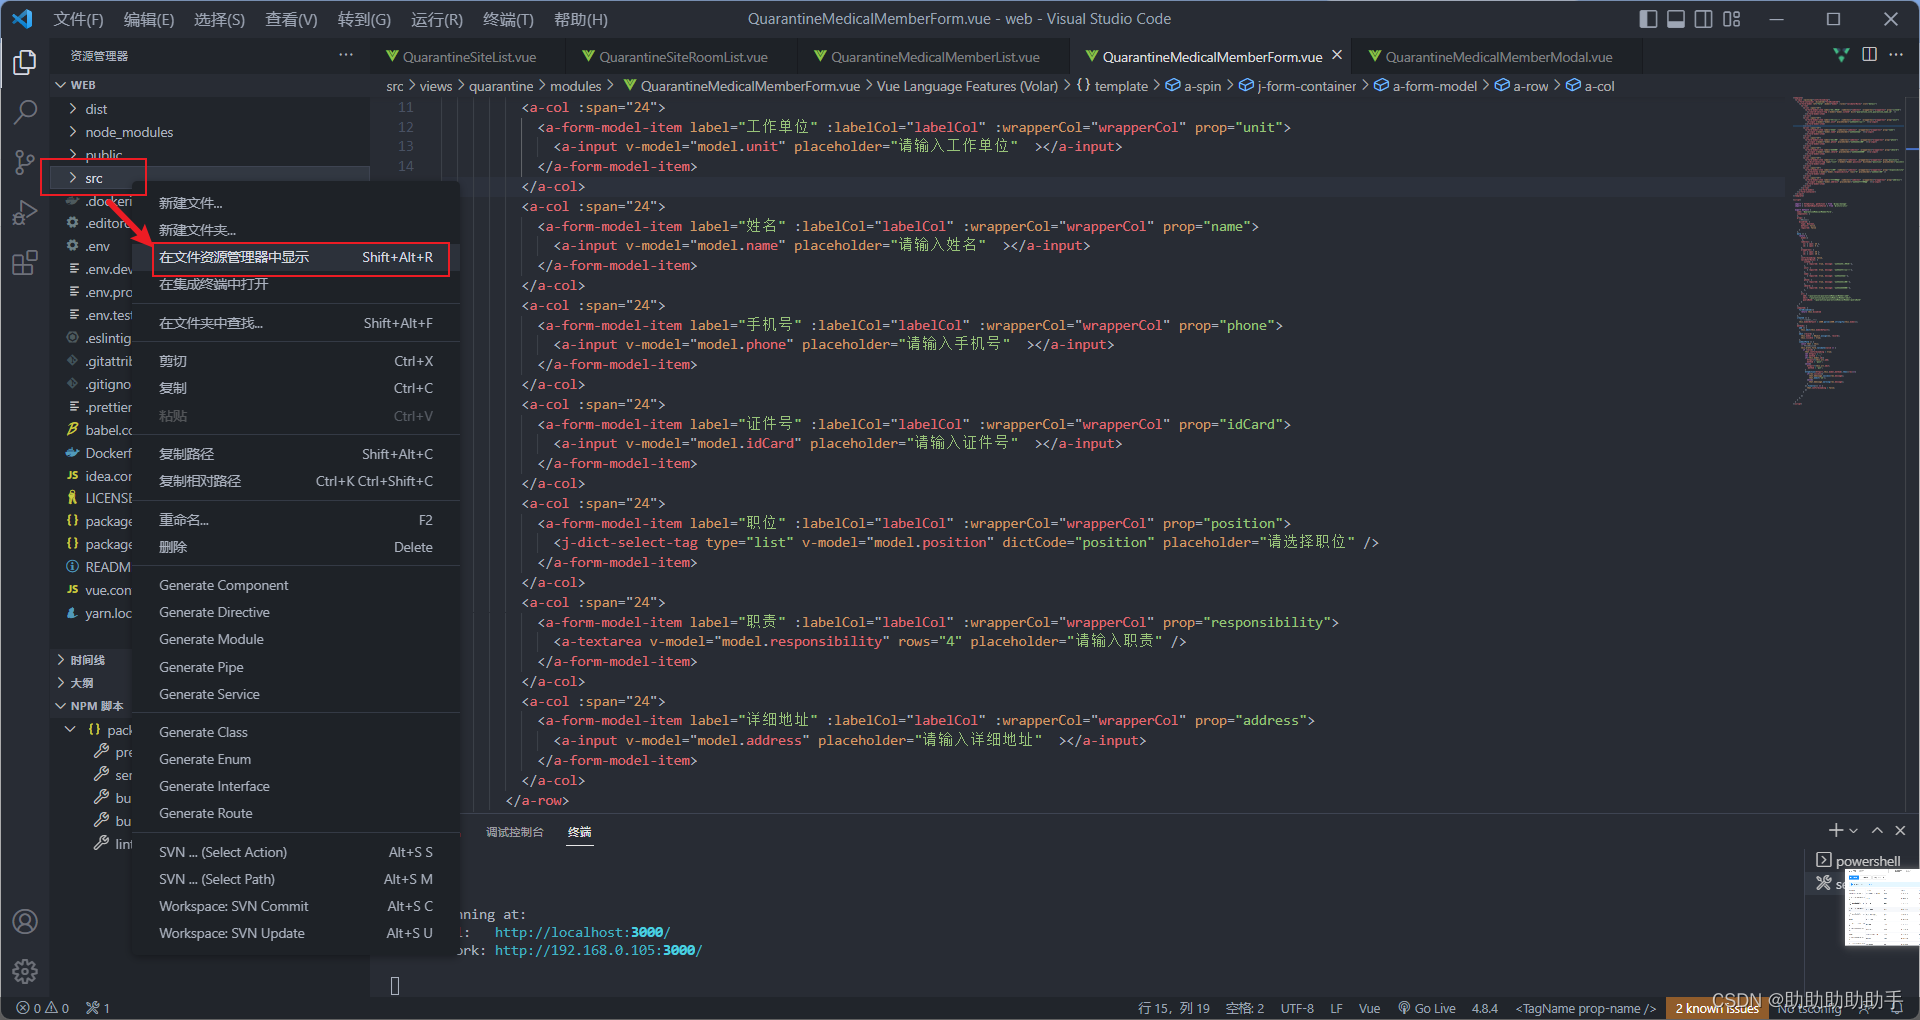Click the ports forwarded status item

coord(98,1008)
